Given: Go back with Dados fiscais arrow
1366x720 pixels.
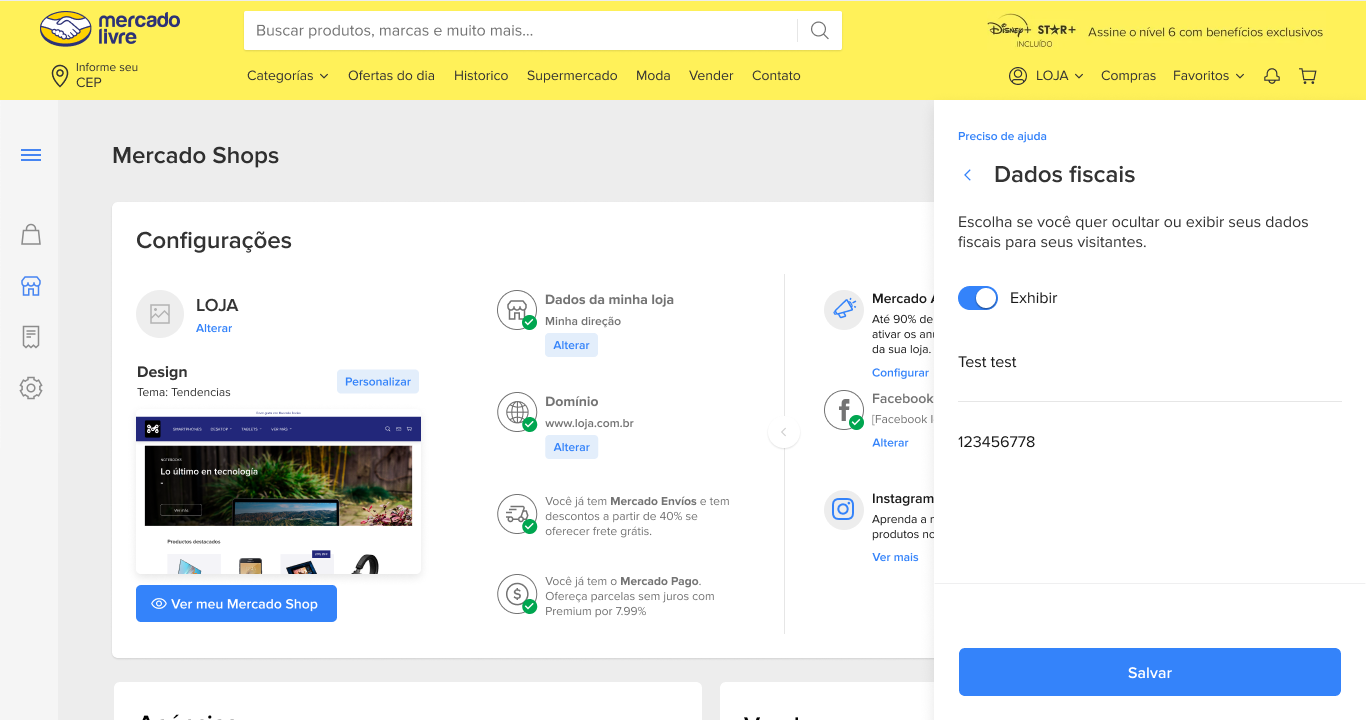Looking at the screenshot, I should tap(967, 175).
